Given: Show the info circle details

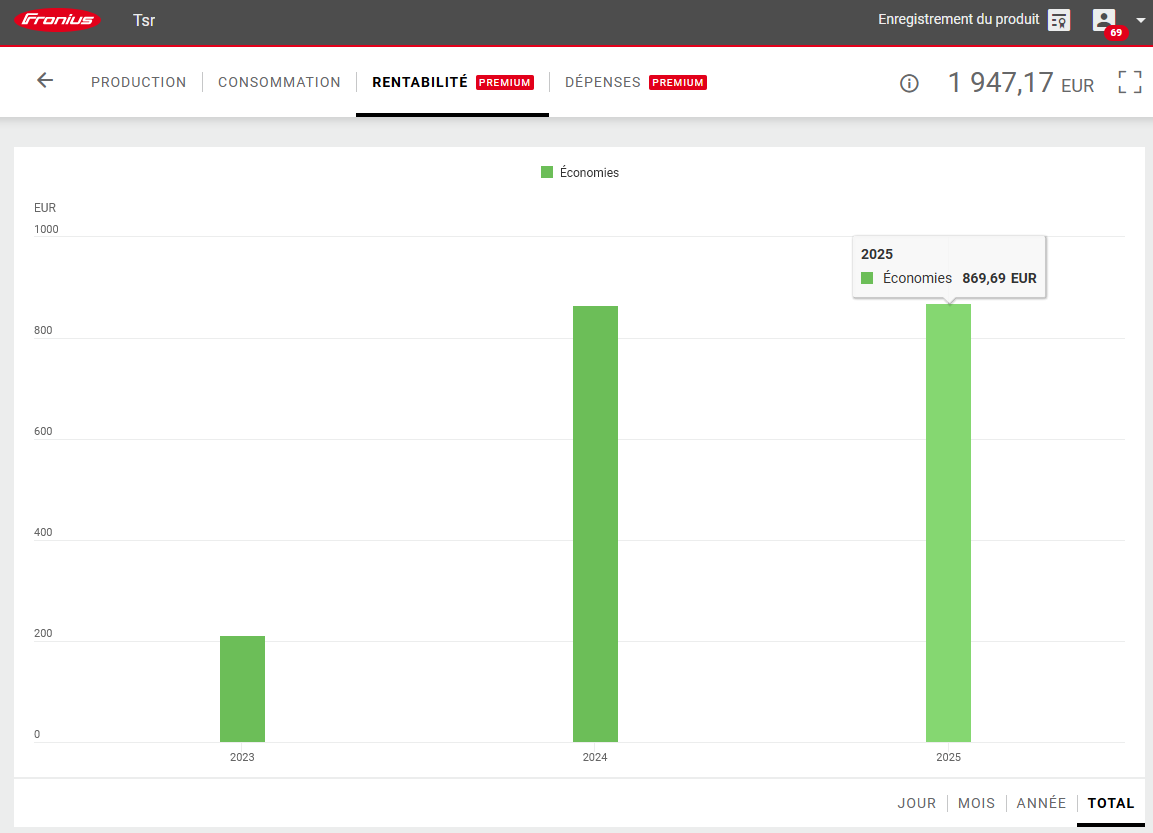Looking at the screenshot, I should tap(909, 84).
